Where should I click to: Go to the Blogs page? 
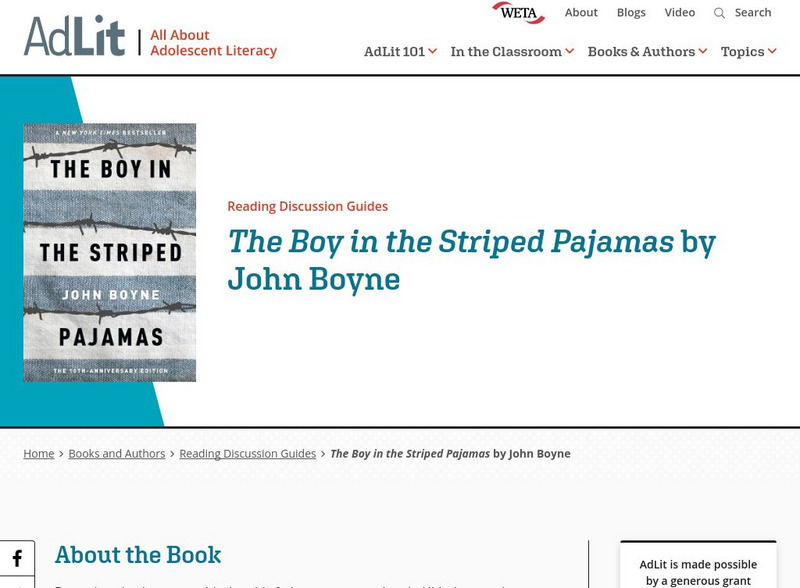tap(631, 13)
